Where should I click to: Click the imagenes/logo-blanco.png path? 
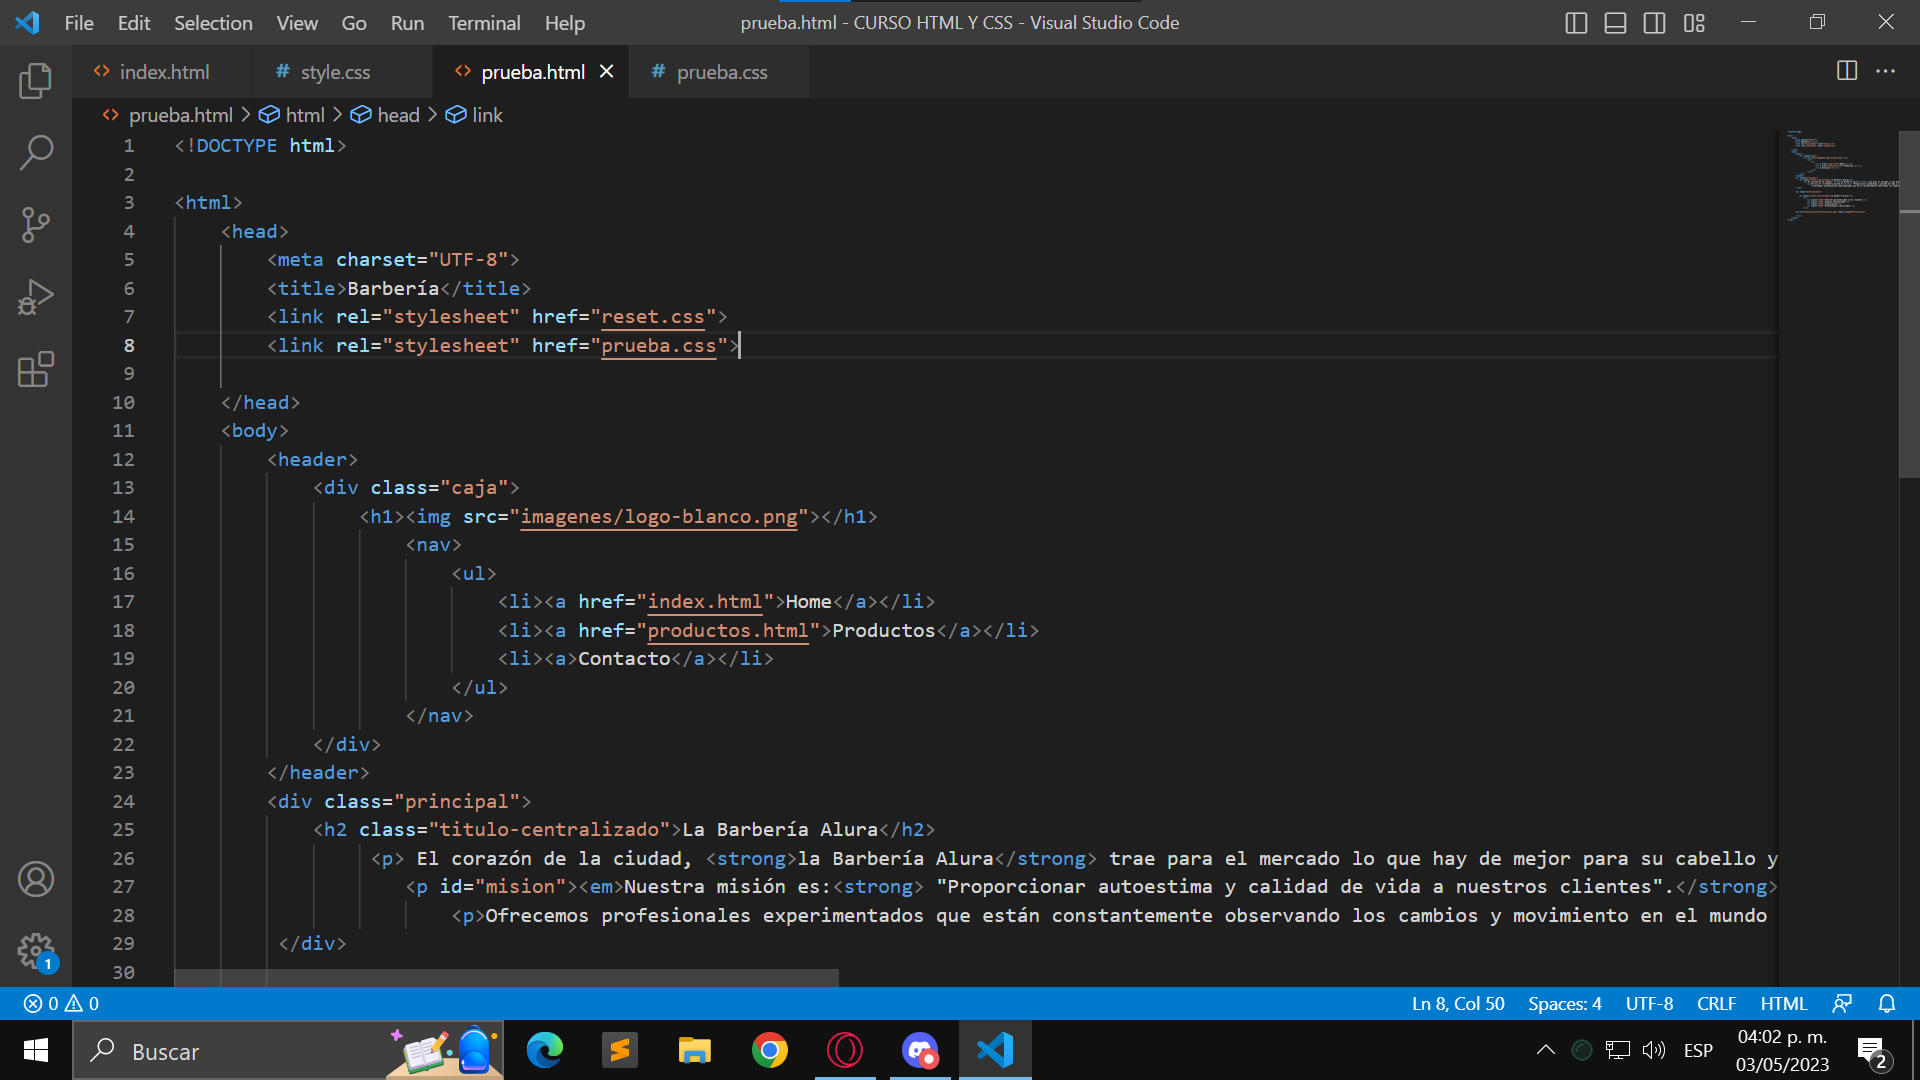(x=659, y=517)
